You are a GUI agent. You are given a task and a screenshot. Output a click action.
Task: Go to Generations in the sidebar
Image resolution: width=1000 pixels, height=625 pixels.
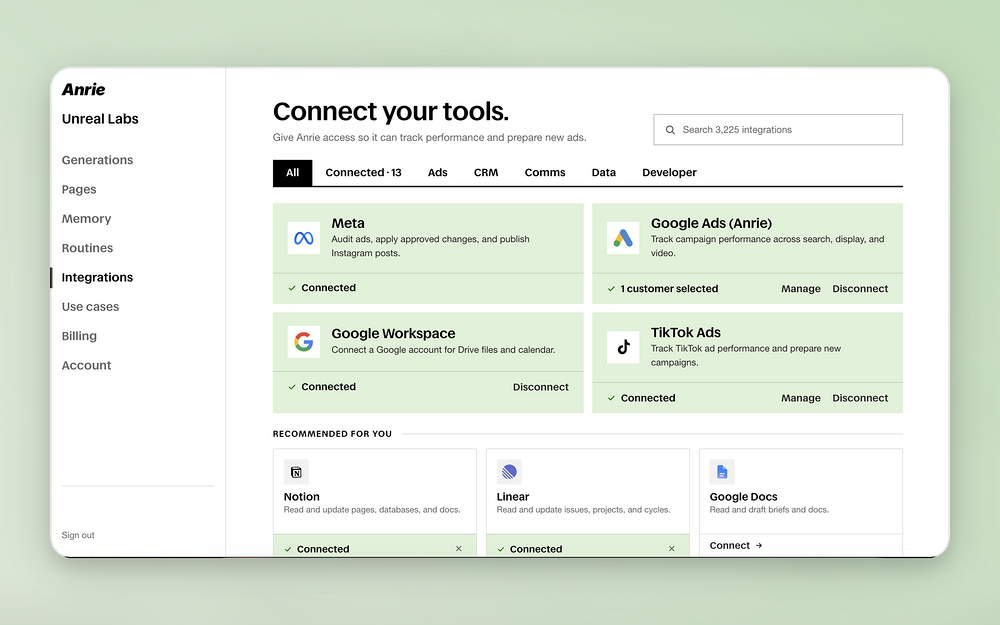98,160
